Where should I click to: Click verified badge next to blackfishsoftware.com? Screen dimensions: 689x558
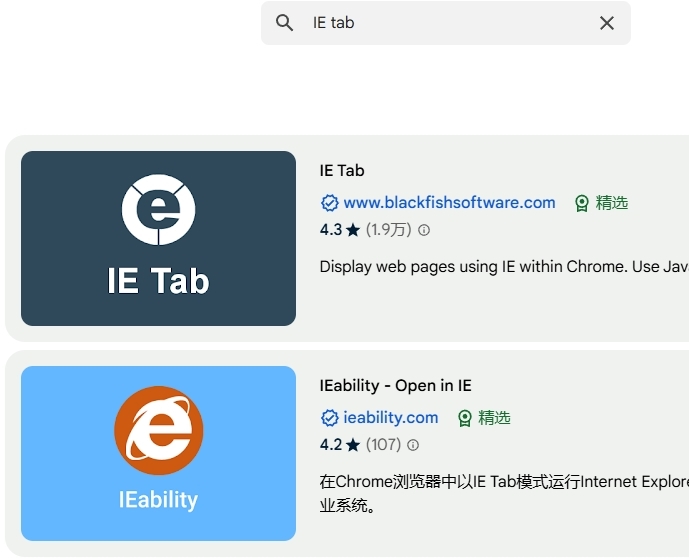(330, 203)
